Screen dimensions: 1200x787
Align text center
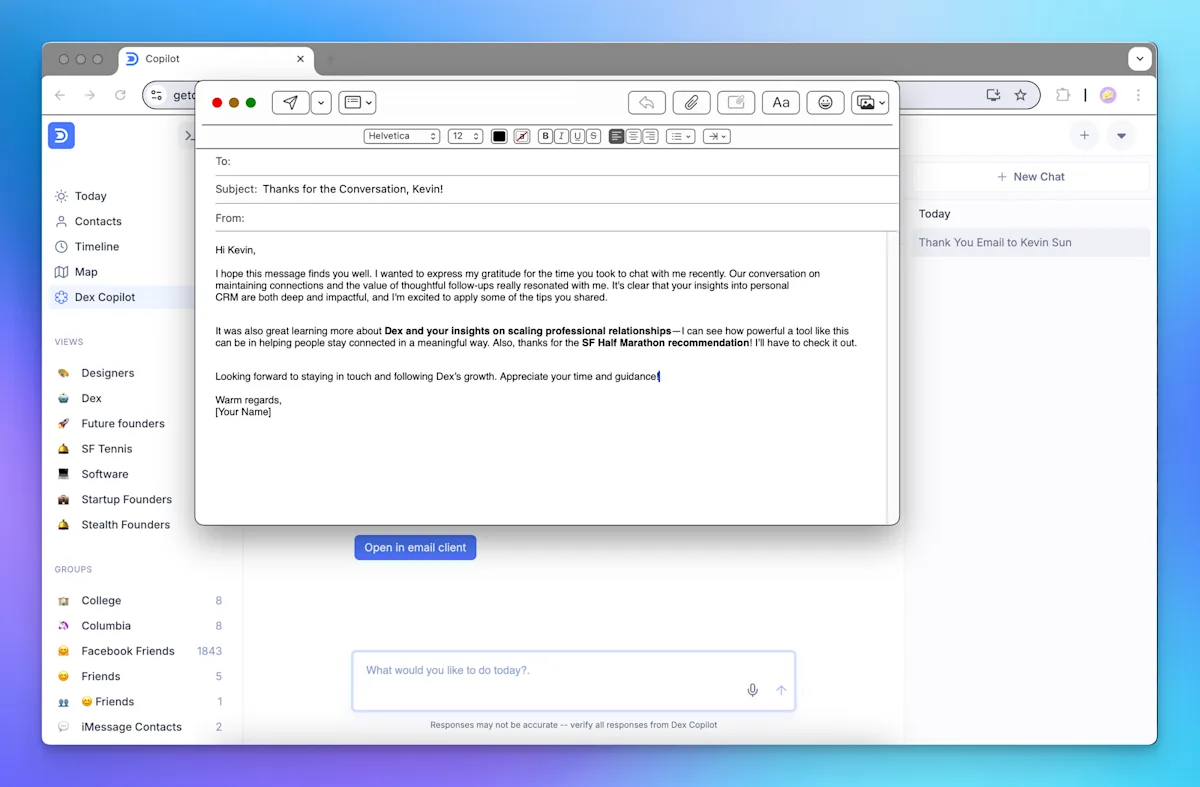(634, 136)
